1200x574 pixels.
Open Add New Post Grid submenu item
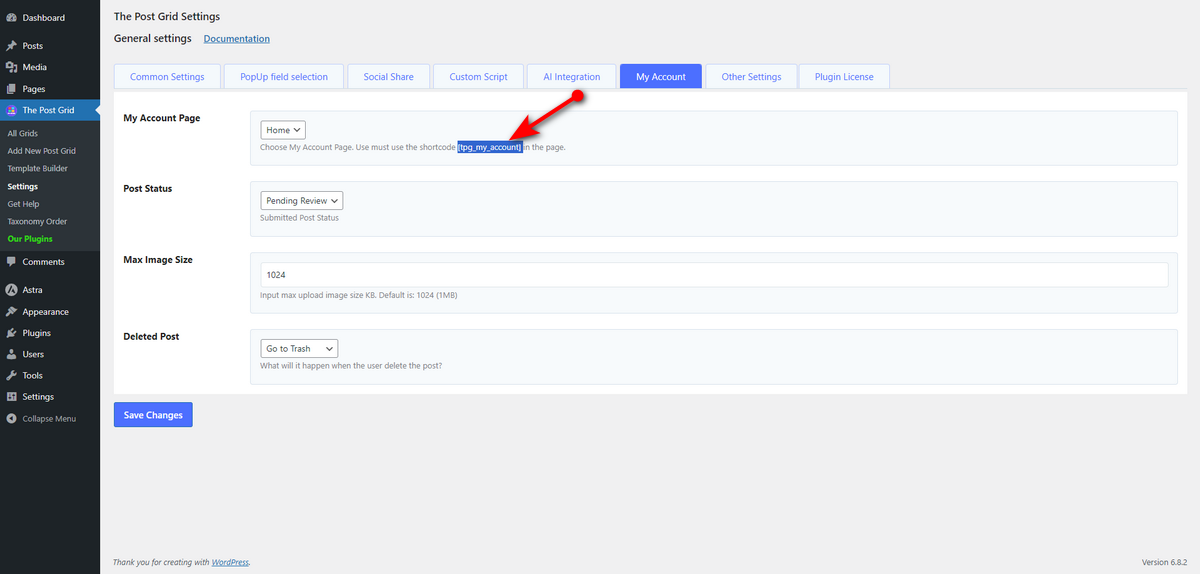coord(41,151)
